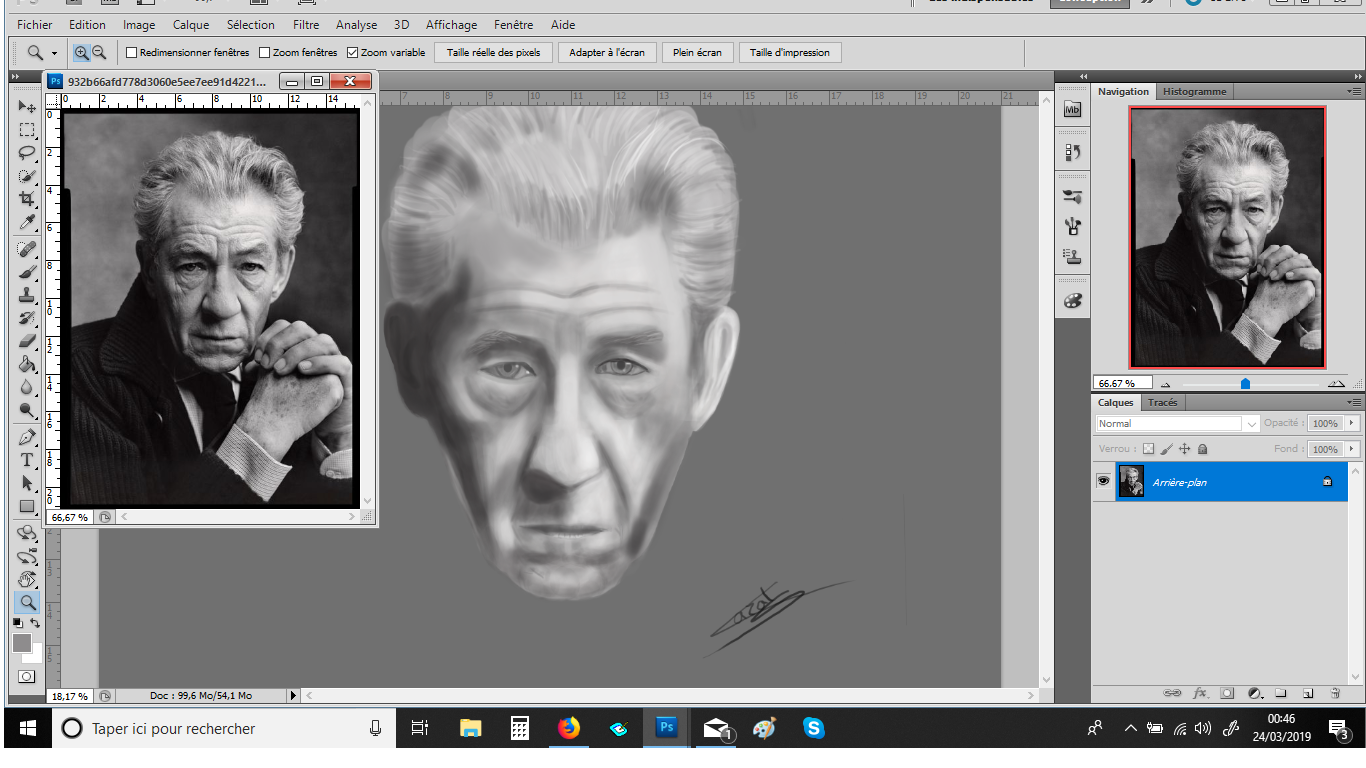The width and height of the screenshot is (1366, 768).
Task: Select the Crop tool
Action: pyautogui.click(x=27, y=199)
